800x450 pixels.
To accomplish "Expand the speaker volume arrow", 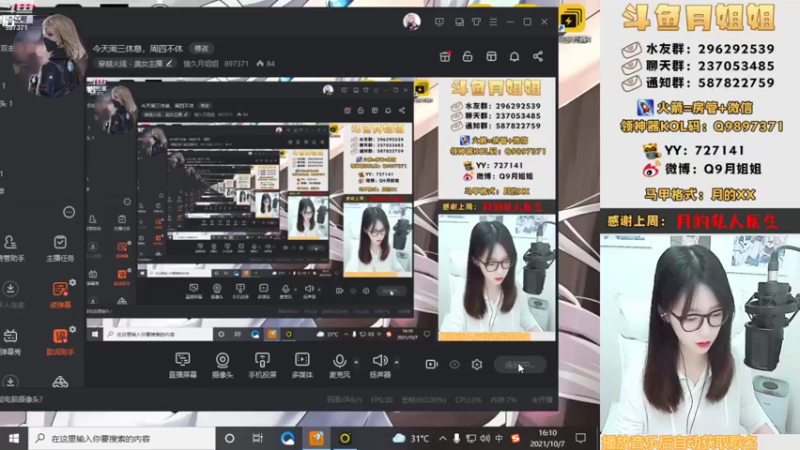I will click(396, 362).
